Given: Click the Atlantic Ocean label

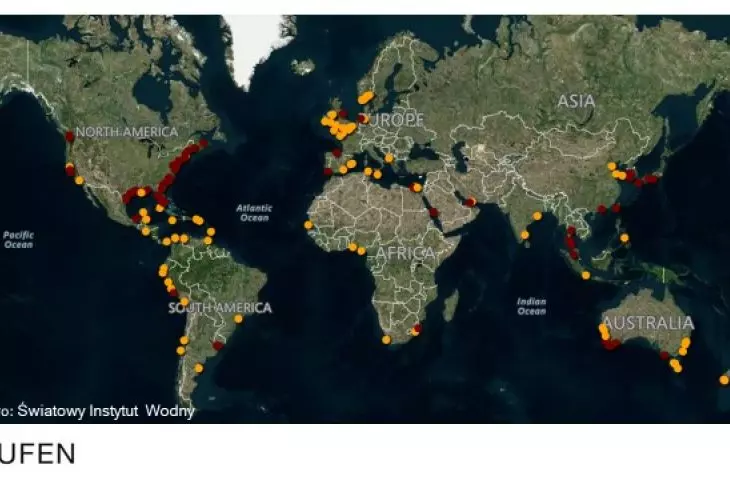Looking at the screenshot, I should 254,213.
